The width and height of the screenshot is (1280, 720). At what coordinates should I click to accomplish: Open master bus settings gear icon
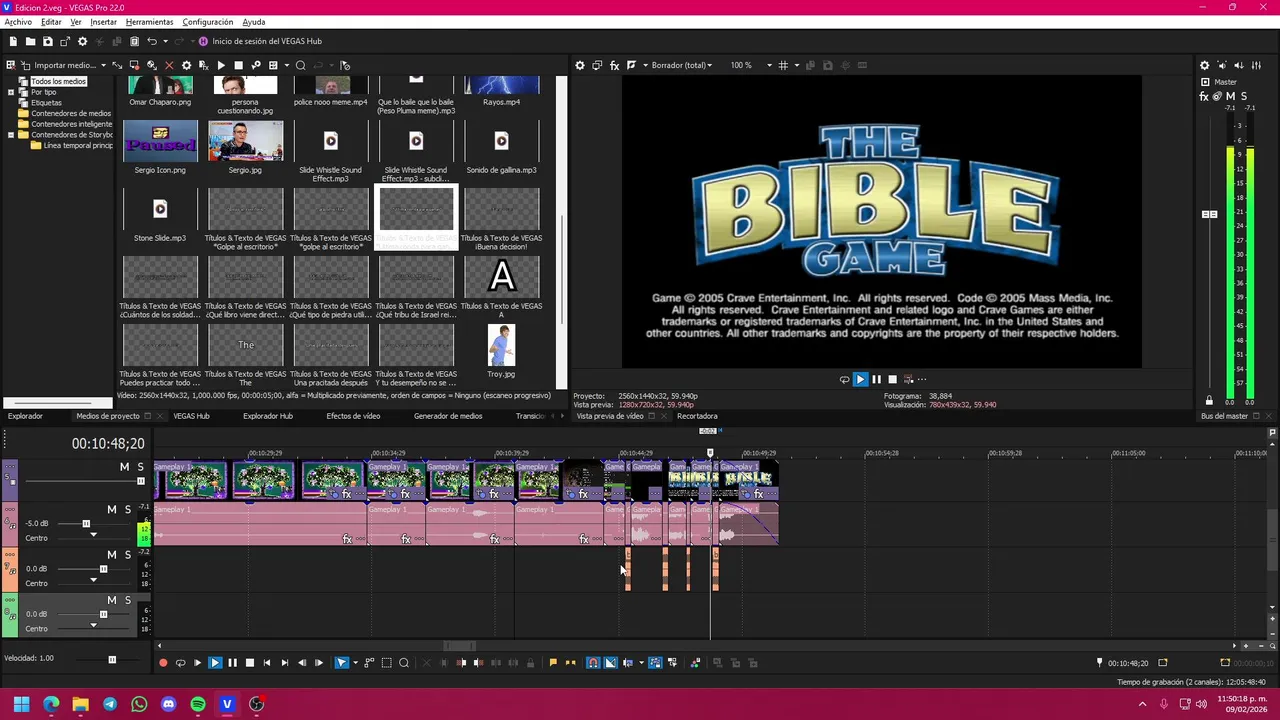tap(1204, 65)
